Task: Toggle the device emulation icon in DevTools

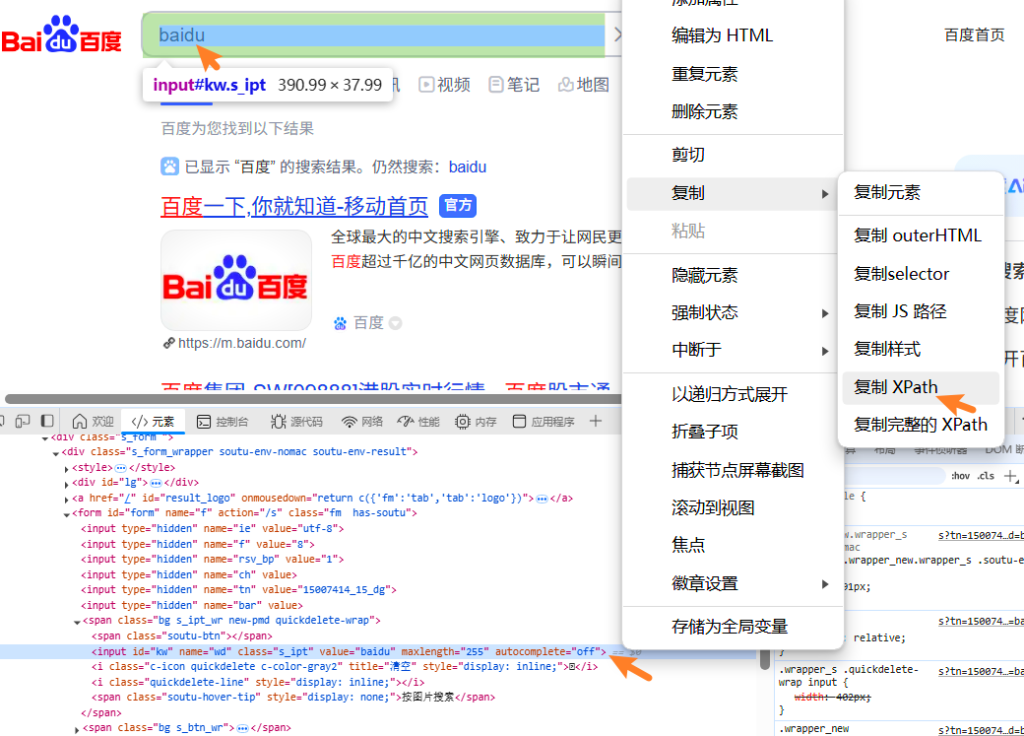Action: tap(22, 421)
